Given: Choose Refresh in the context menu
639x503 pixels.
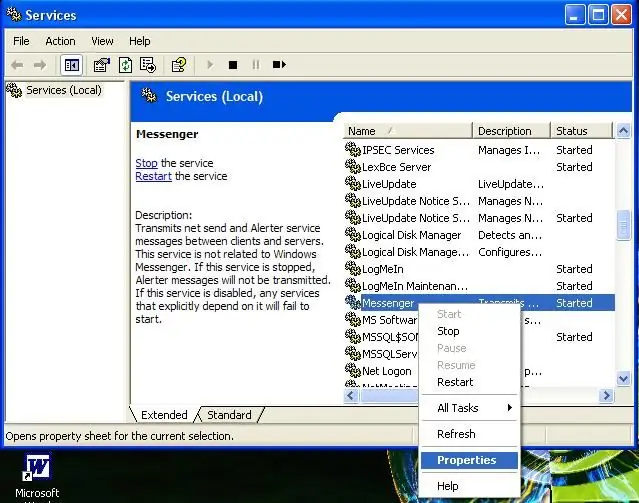Looking at the screenshot, I should click(x=469, y=434).
